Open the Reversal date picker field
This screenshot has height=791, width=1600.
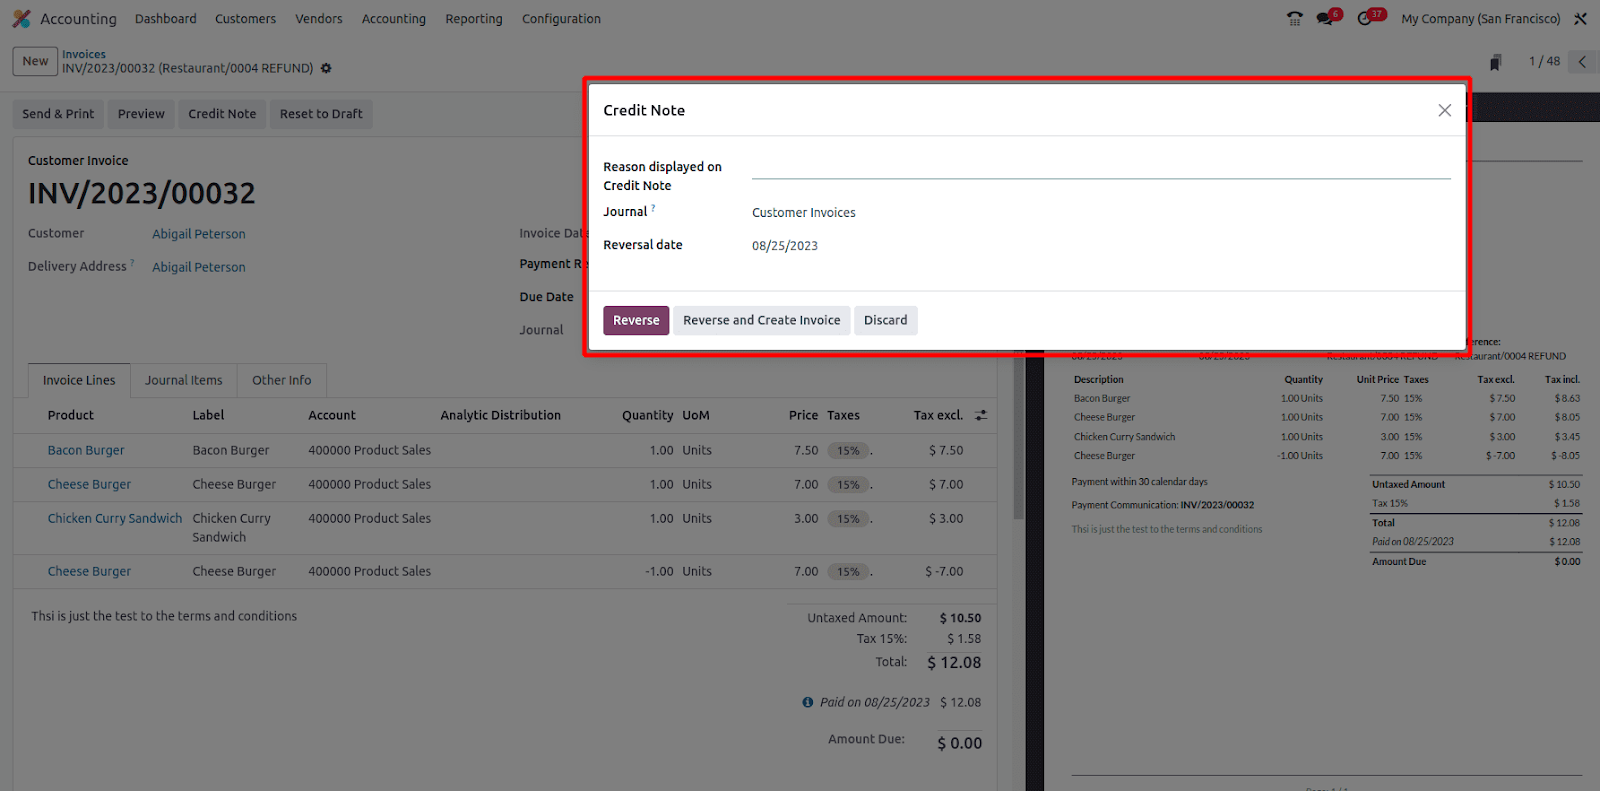[x=1101, y=246]
